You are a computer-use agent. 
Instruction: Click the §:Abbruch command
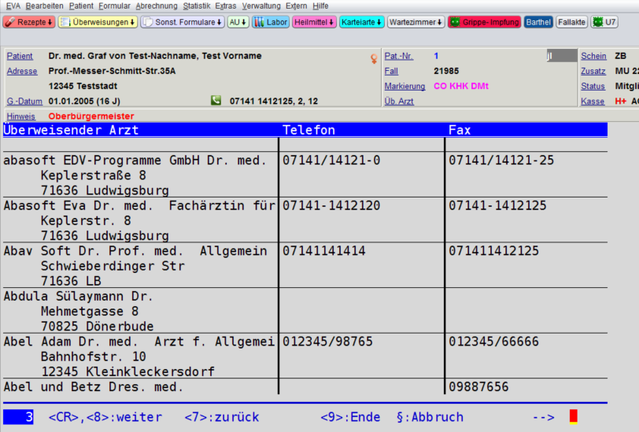(430, 417)
